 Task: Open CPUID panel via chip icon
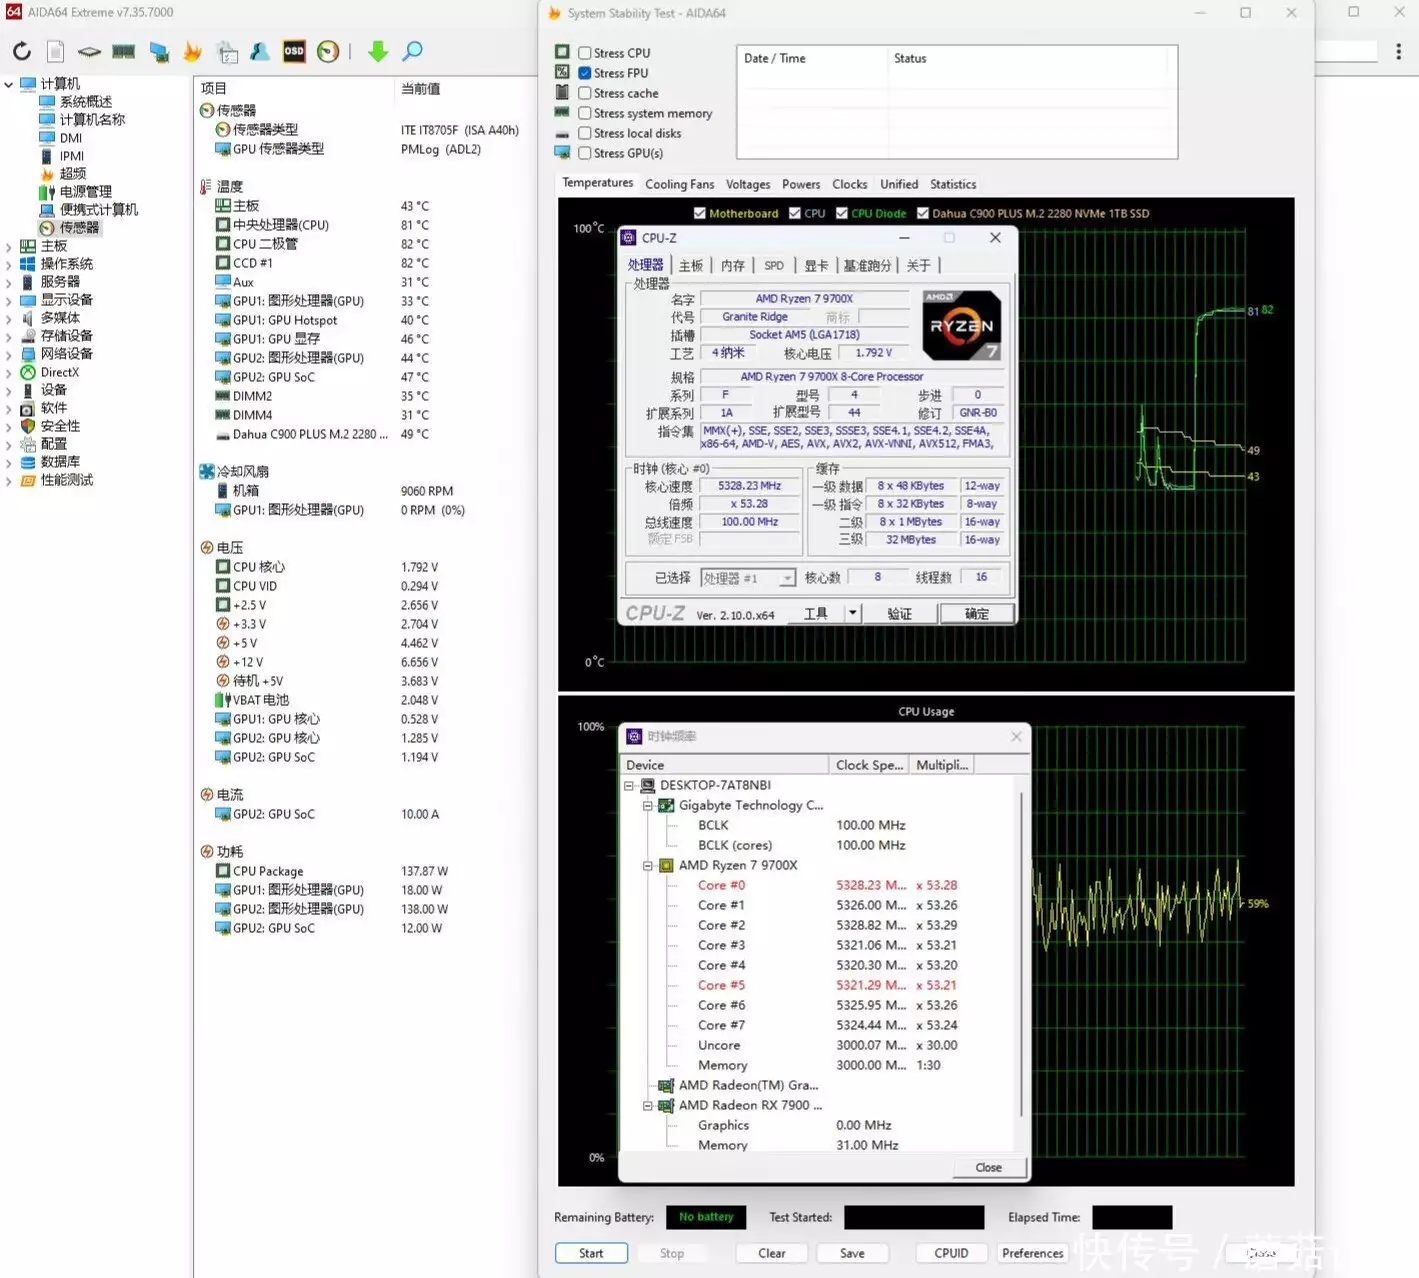click(x=89, y=51)
